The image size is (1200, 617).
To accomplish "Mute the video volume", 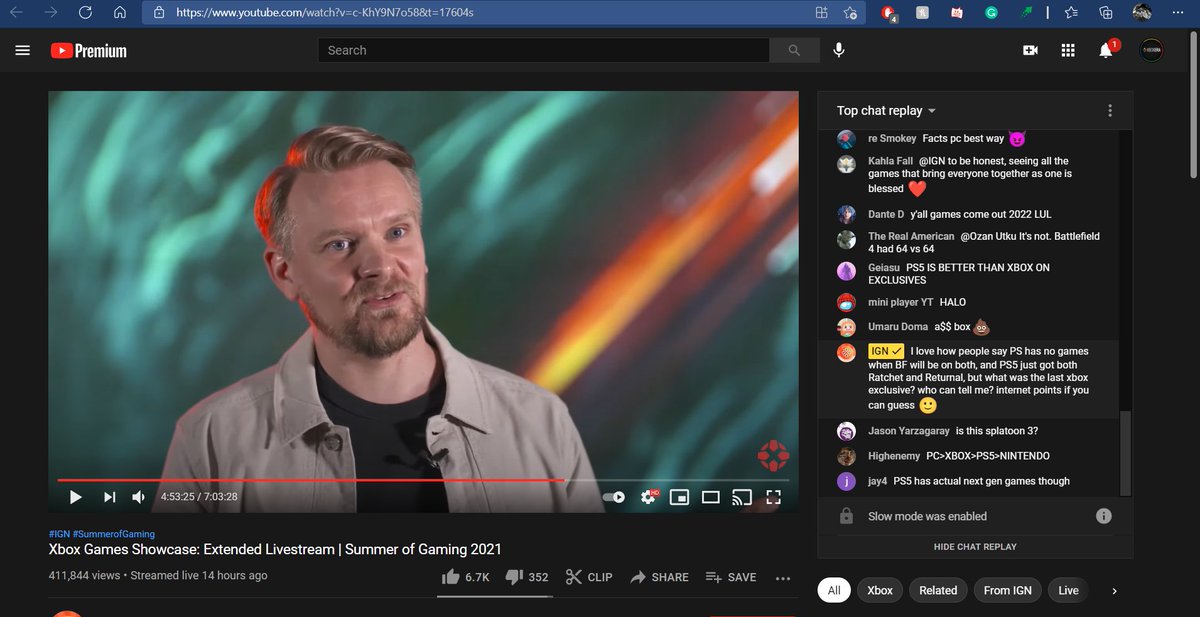I will (x=139, y=497).
